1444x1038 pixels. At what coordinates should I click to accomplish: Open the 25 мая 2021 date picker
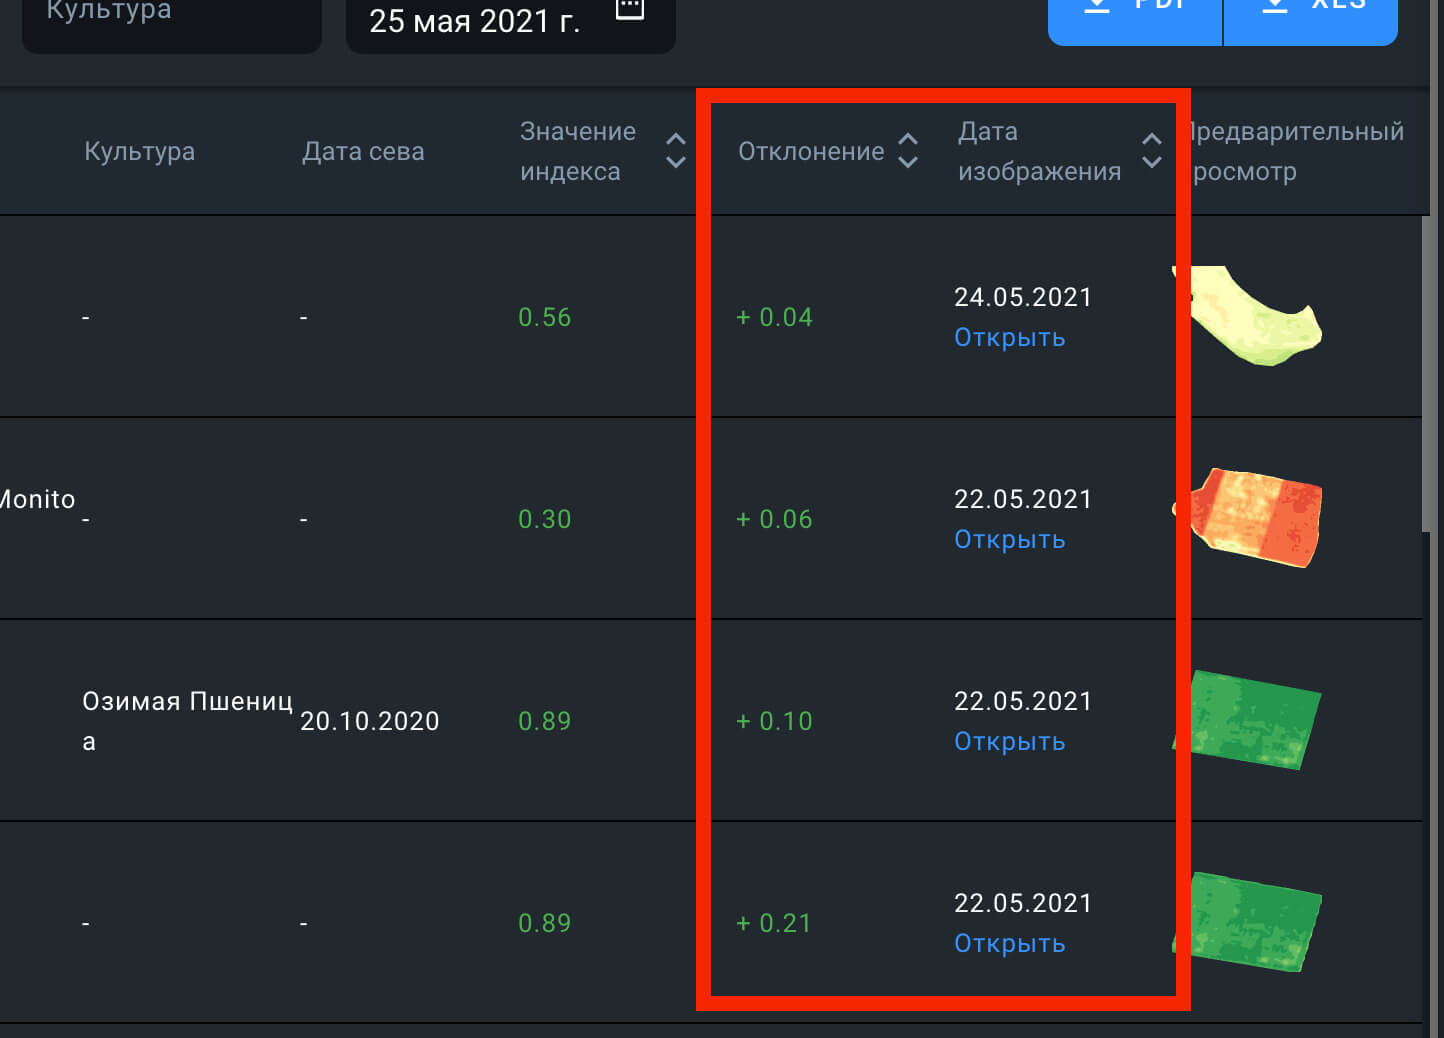click(x=475, y=21)
